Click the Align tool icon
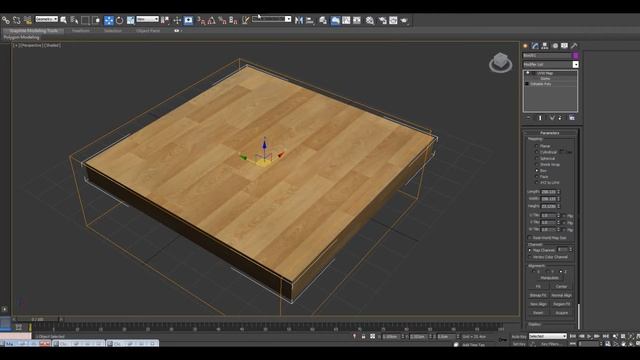Viewport: 640px width, 360px height. pos(310,20)
